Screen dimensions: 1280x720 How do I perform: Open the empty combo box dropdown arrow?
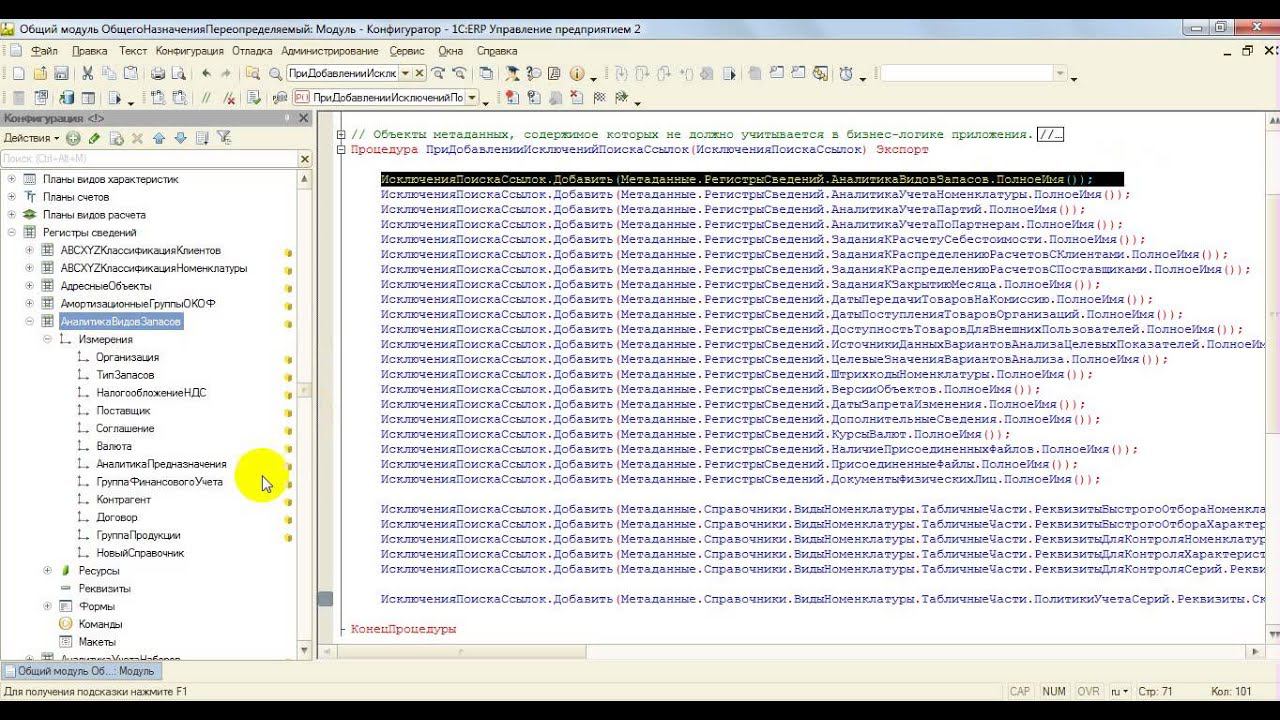tap(1060, 73)
